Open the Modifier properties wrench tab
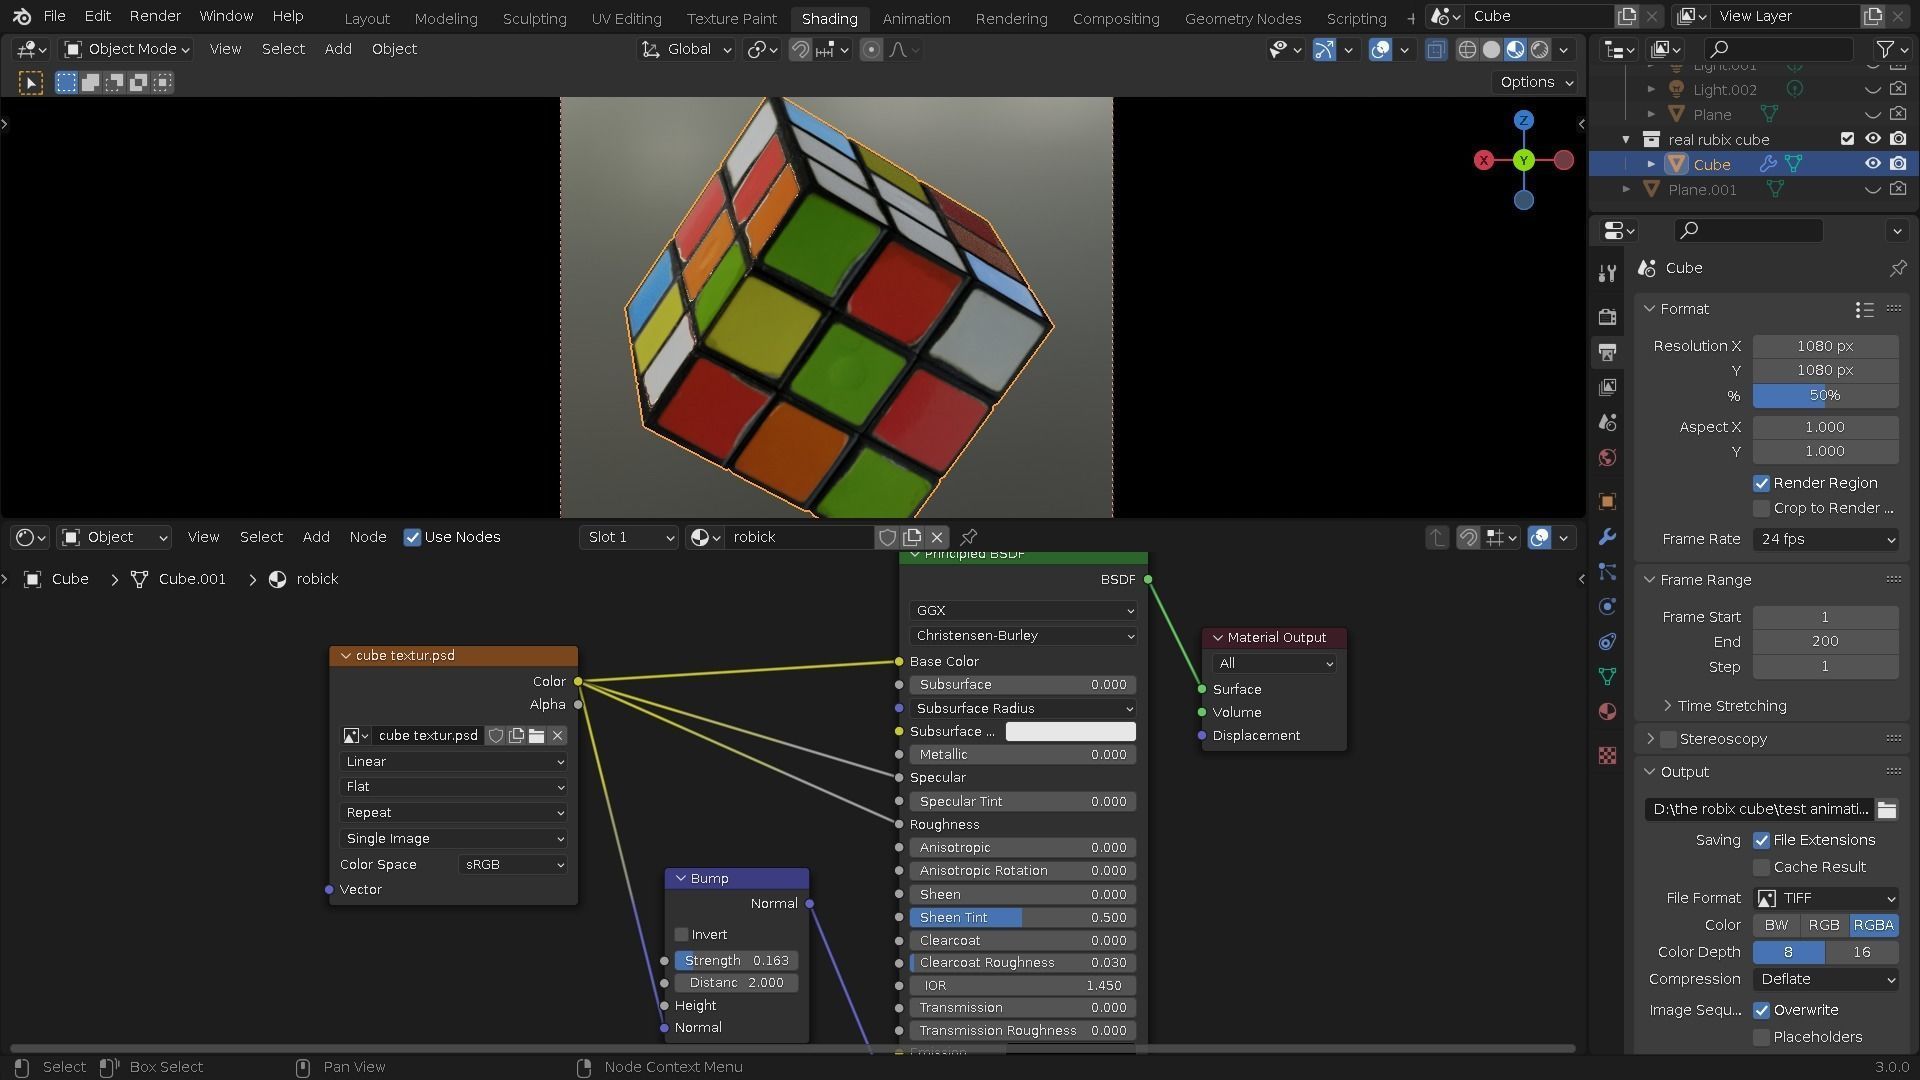Image resolution: width=1920 pixels, height=1080 pixels. click(x=1607, y=537)
